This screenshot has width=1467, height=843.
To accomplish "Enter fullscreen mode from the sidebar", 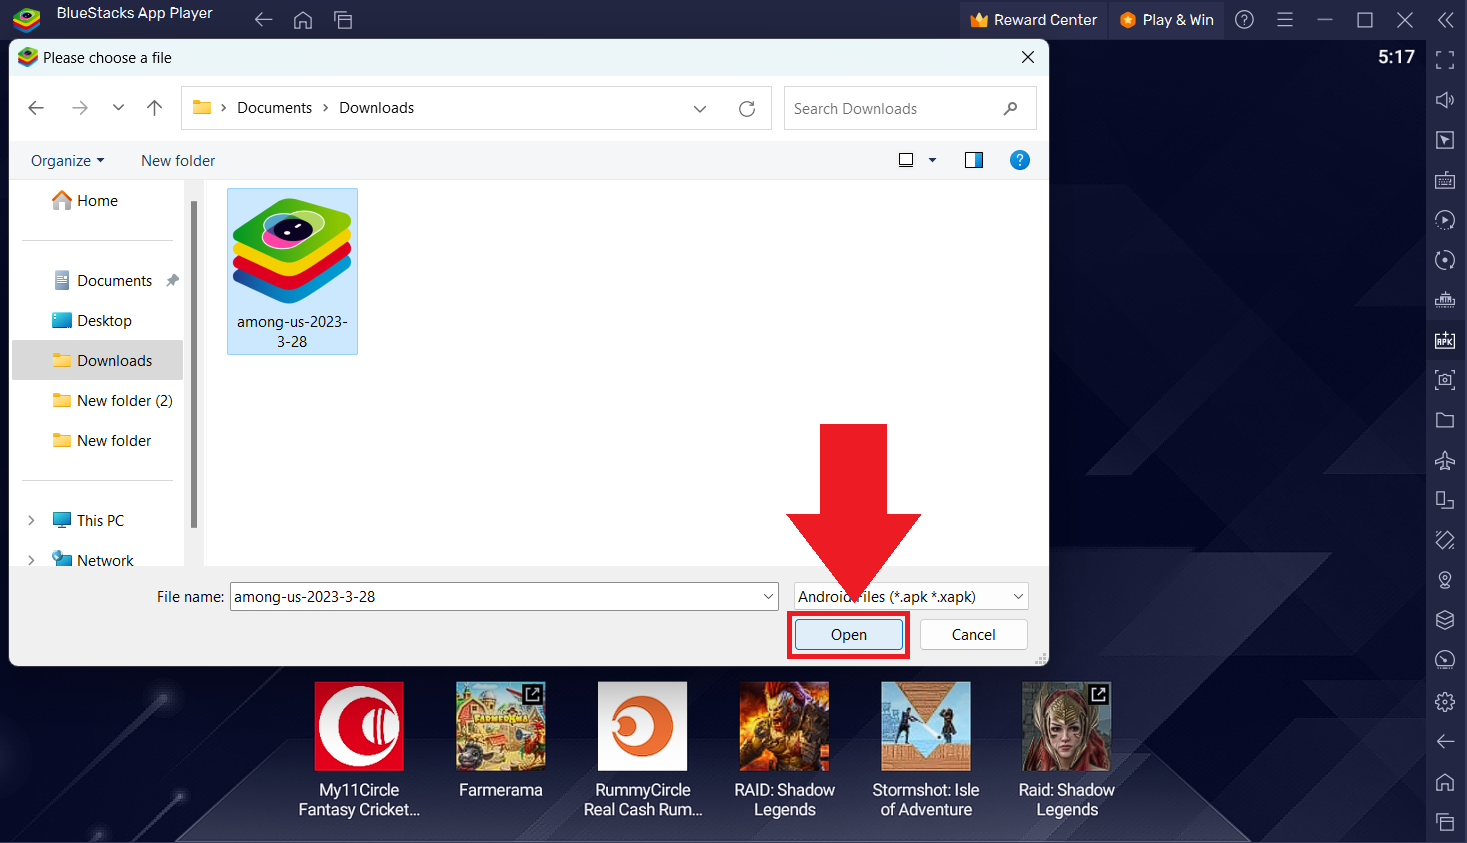I will [x=1444, y=60].
